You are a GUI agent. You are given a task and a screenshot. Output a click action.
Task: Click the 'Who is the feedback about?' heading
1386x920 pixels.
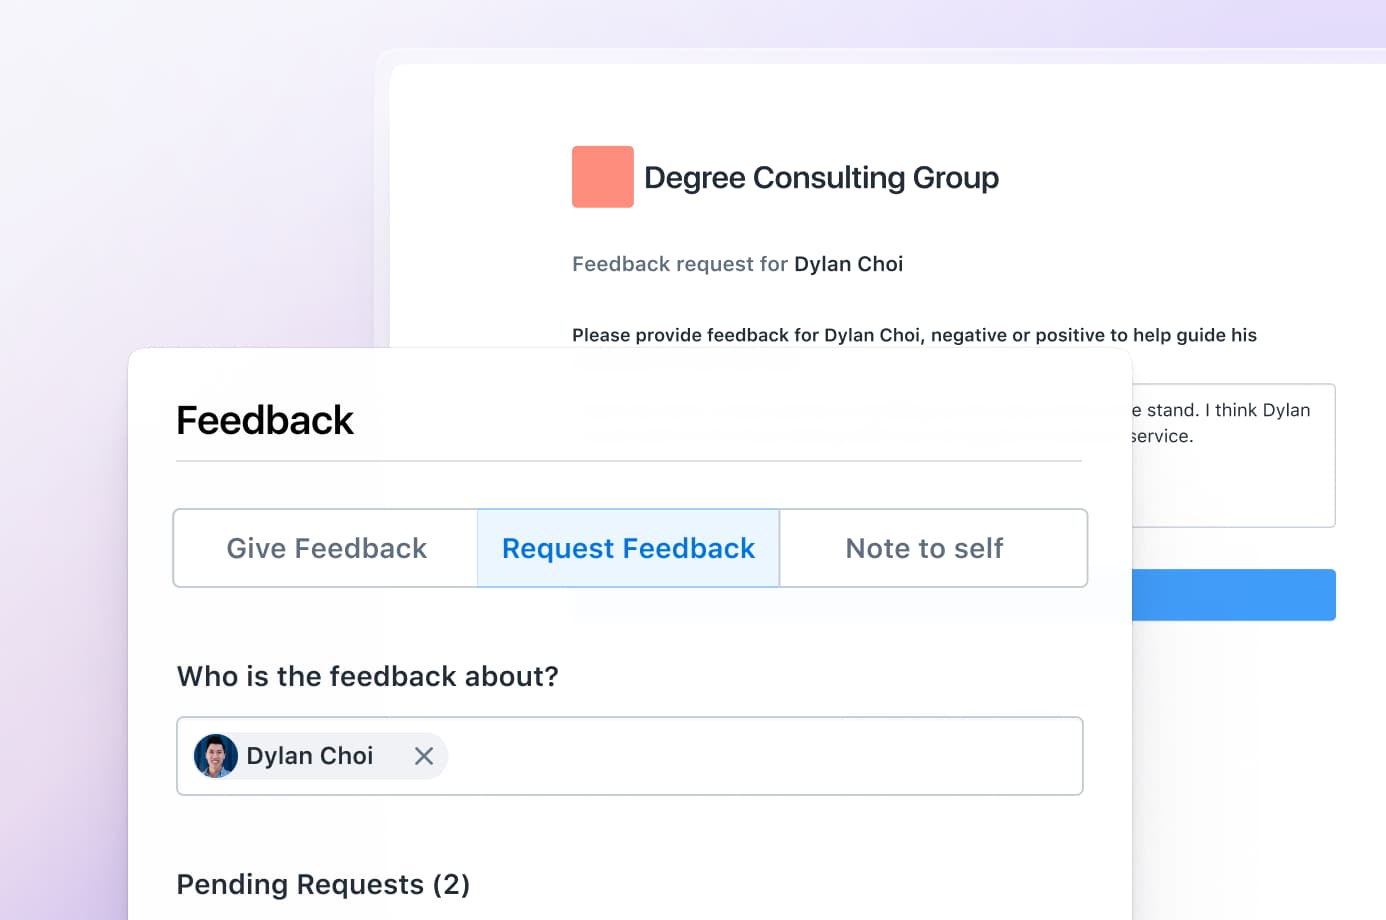pyautogui.click(x=368, y=676)
